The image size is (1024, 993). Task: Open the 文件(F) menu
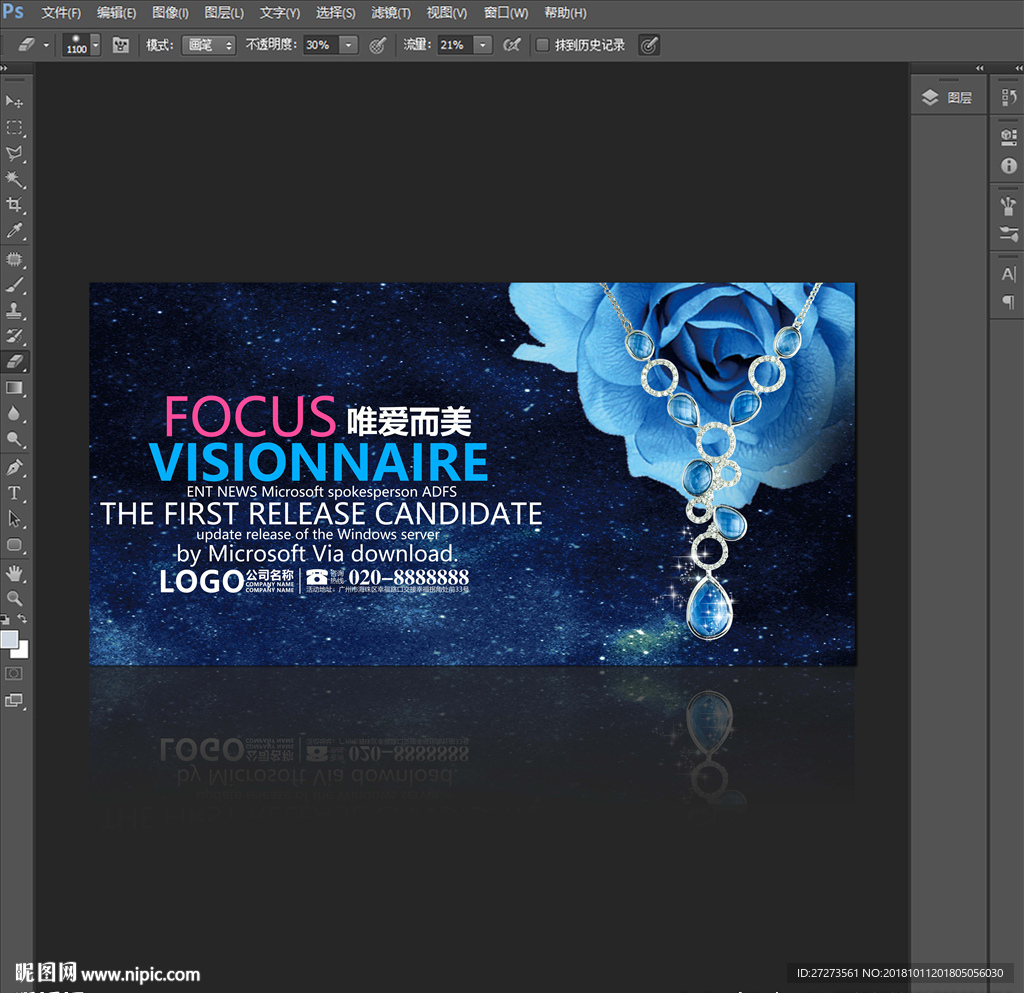(x=61, y=13)
